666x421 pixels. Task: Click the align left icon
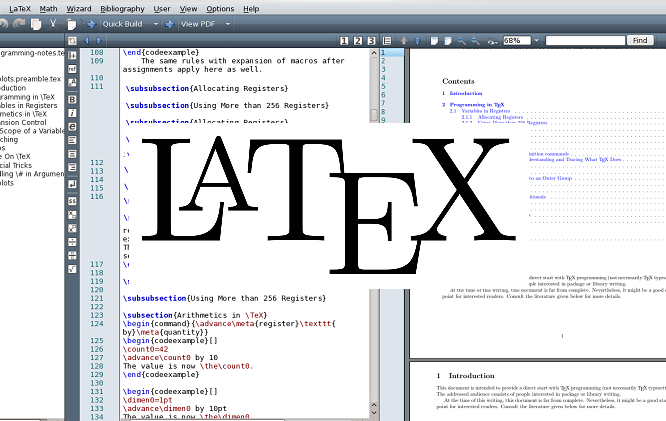(72, 140)
